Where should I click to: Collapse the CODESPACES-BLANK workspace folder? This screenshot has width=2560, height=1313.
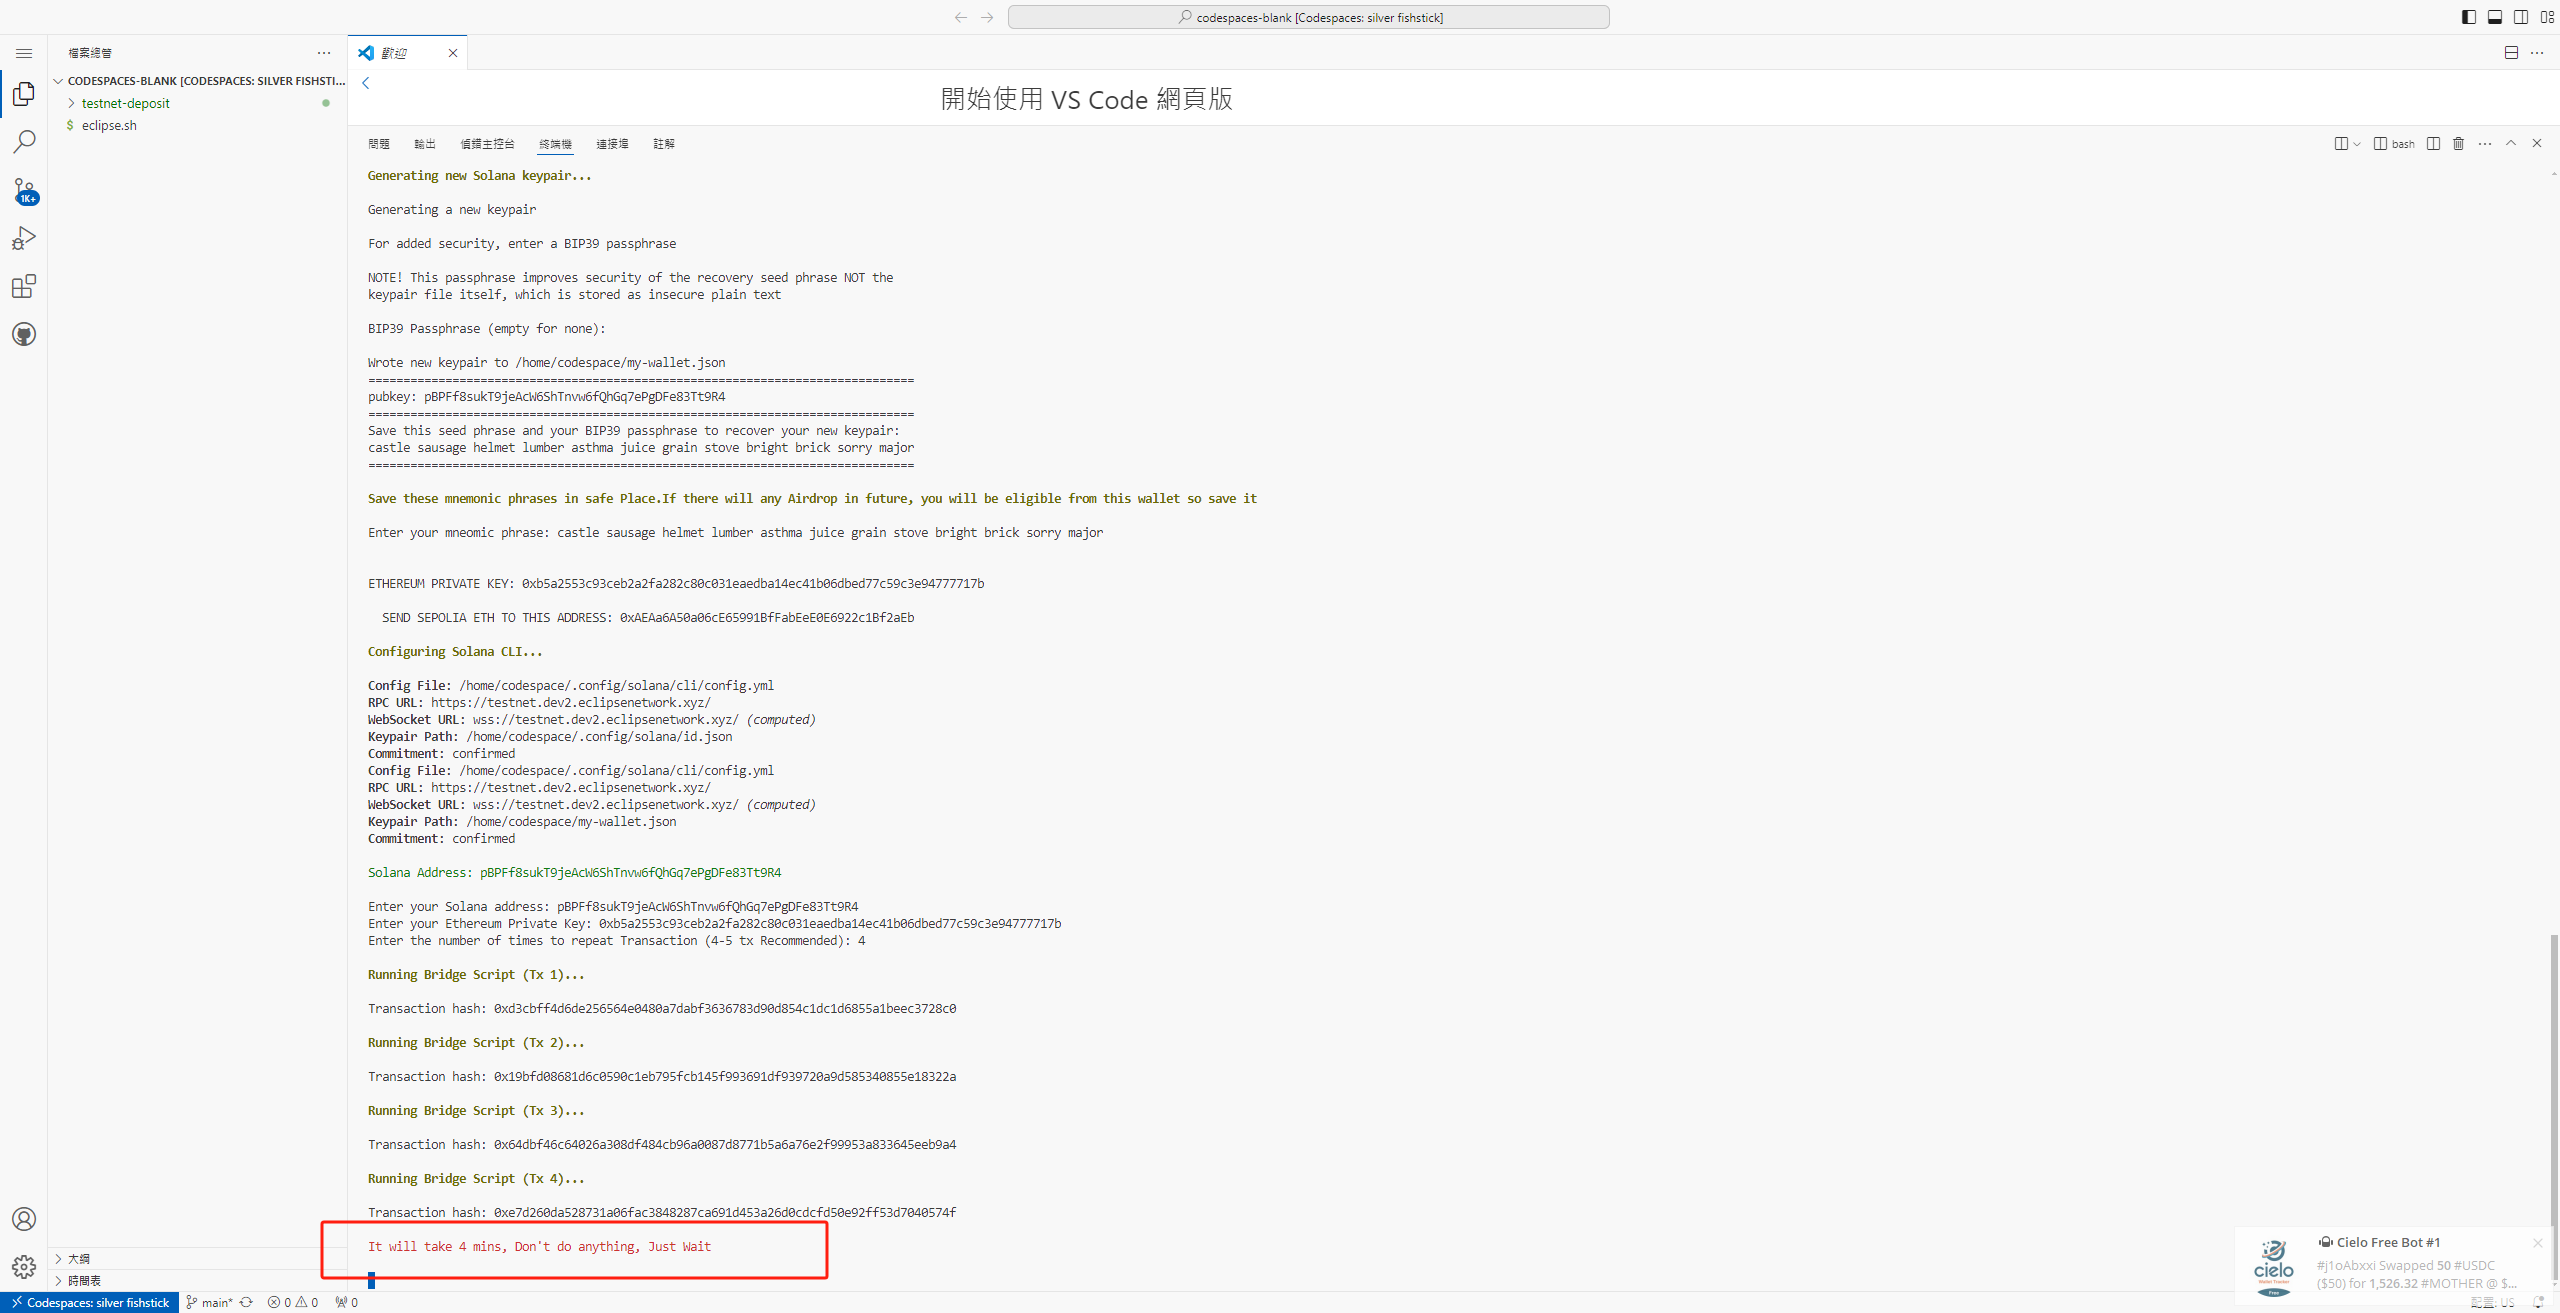coord(198,81)
